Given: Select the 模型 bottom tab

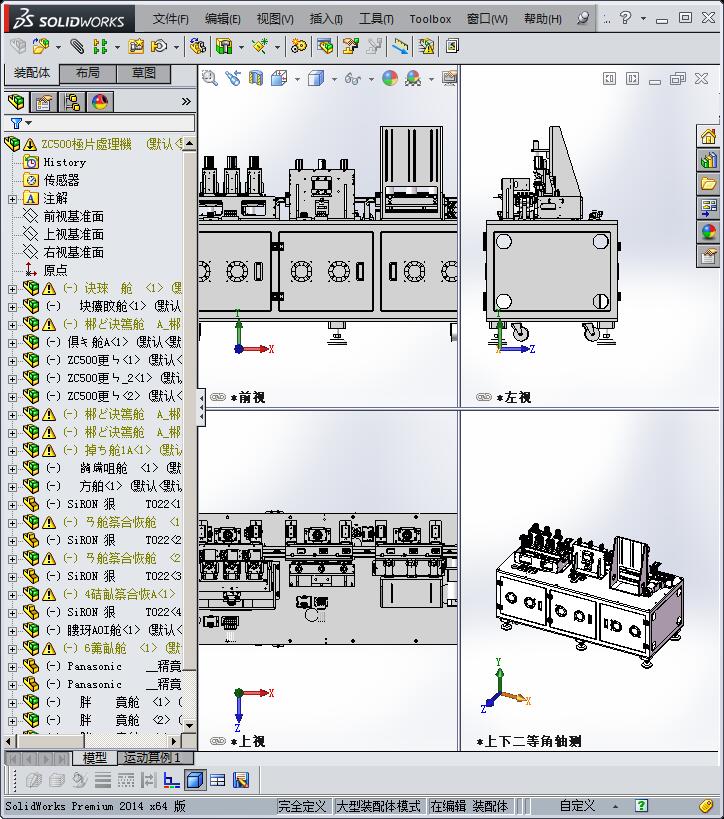Looking at the screenshot, I should pyautogui.click(x=94, y=757).
